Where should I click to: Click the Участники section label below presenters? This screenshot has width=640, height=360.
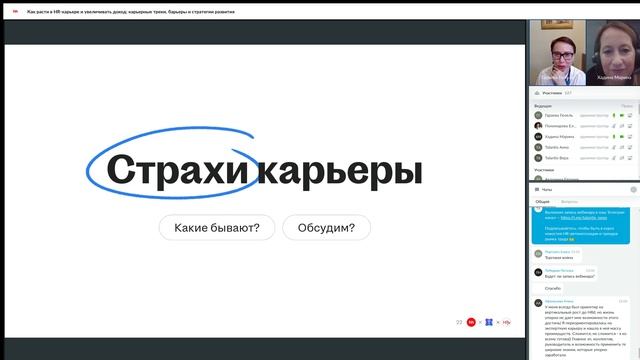coord(544,170)
